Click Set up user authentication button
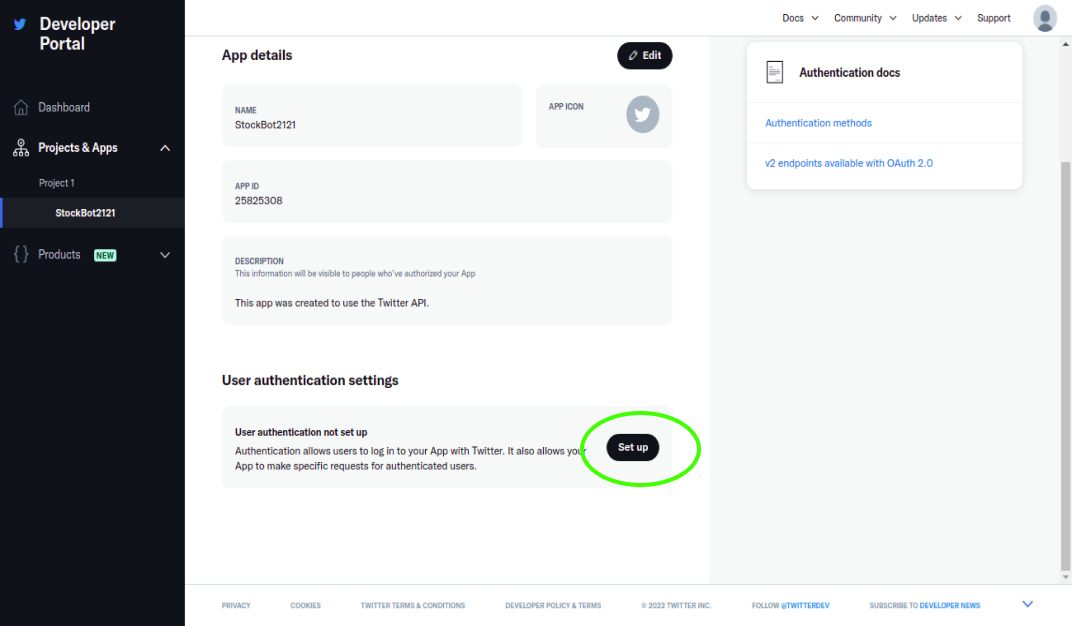Viewport: 1072px width, 626px height. 633,447
